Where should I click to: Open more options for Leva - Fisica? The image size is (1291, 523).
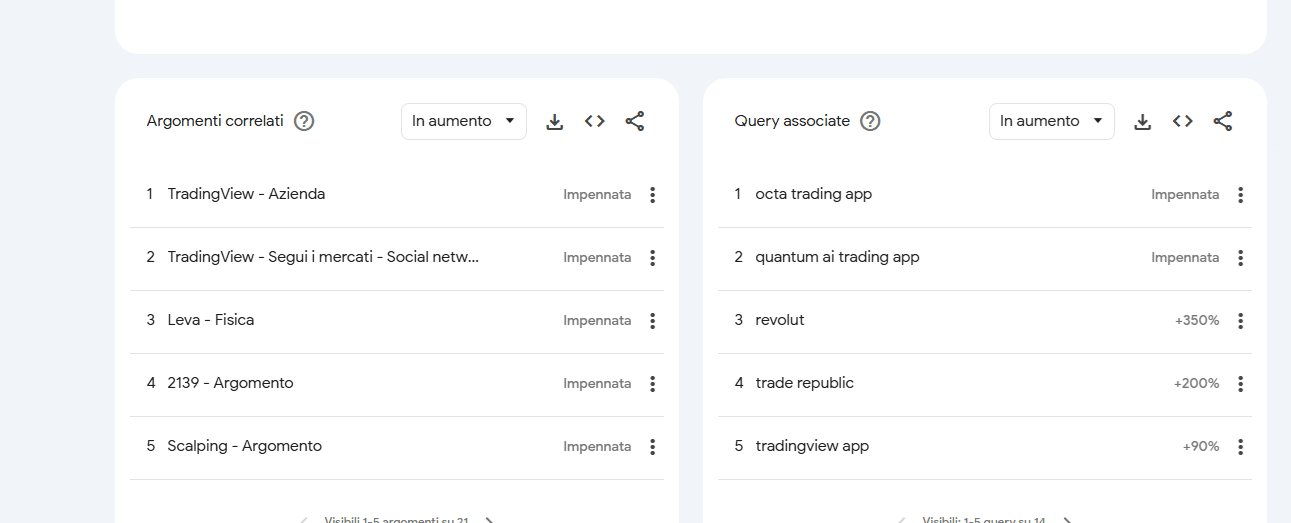click(652, 321)
